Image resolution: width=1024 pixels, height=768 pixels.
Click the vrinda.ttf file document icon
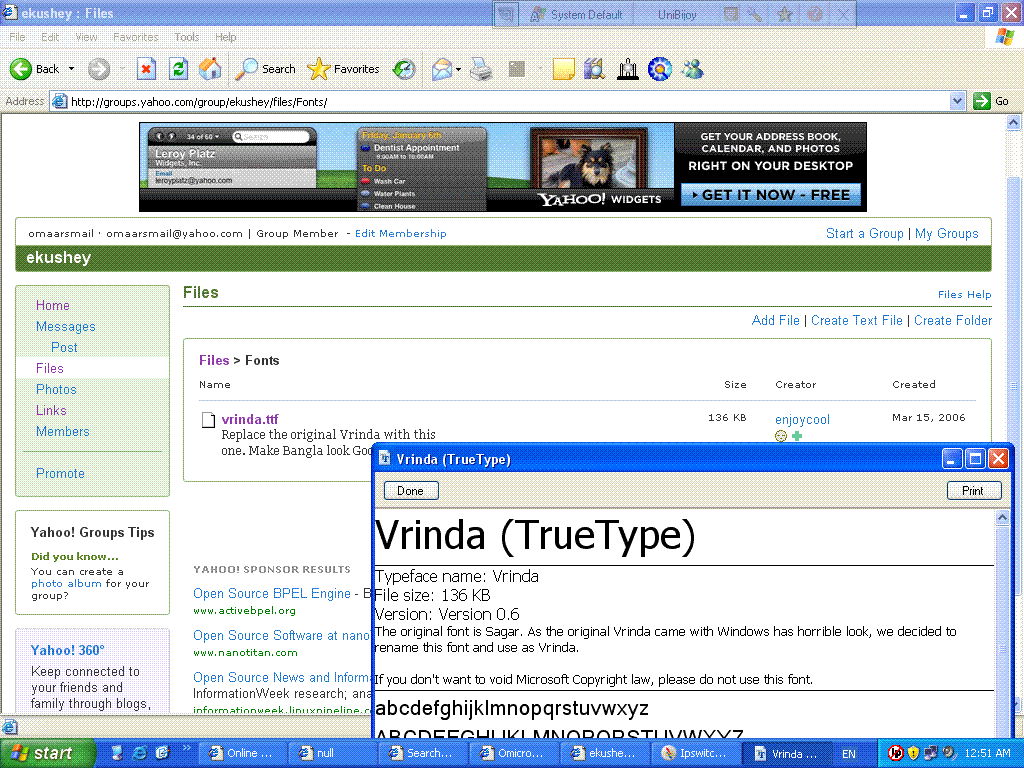point(208,419)
